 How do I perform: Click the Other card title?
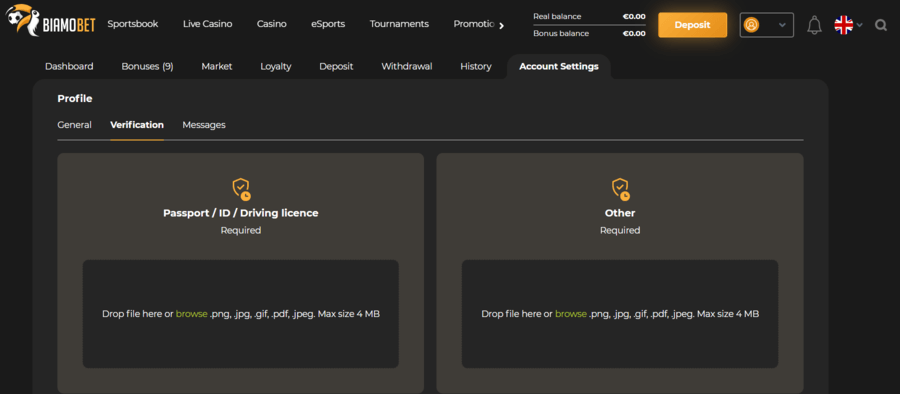pos(620,213)
